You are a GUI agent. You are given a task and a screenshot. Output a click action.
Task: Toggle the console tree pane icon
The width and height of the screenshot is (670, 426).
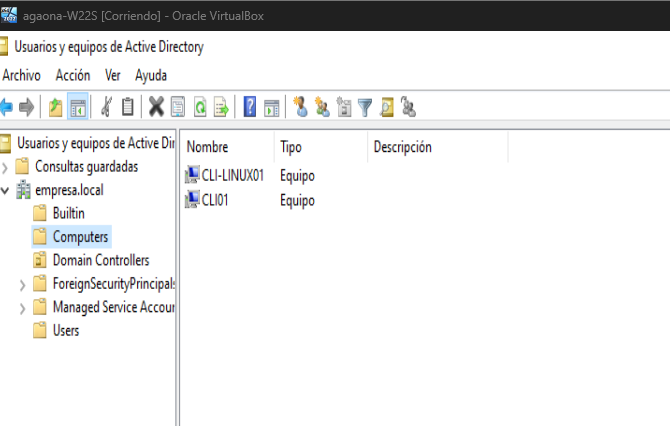click(77, 106)
